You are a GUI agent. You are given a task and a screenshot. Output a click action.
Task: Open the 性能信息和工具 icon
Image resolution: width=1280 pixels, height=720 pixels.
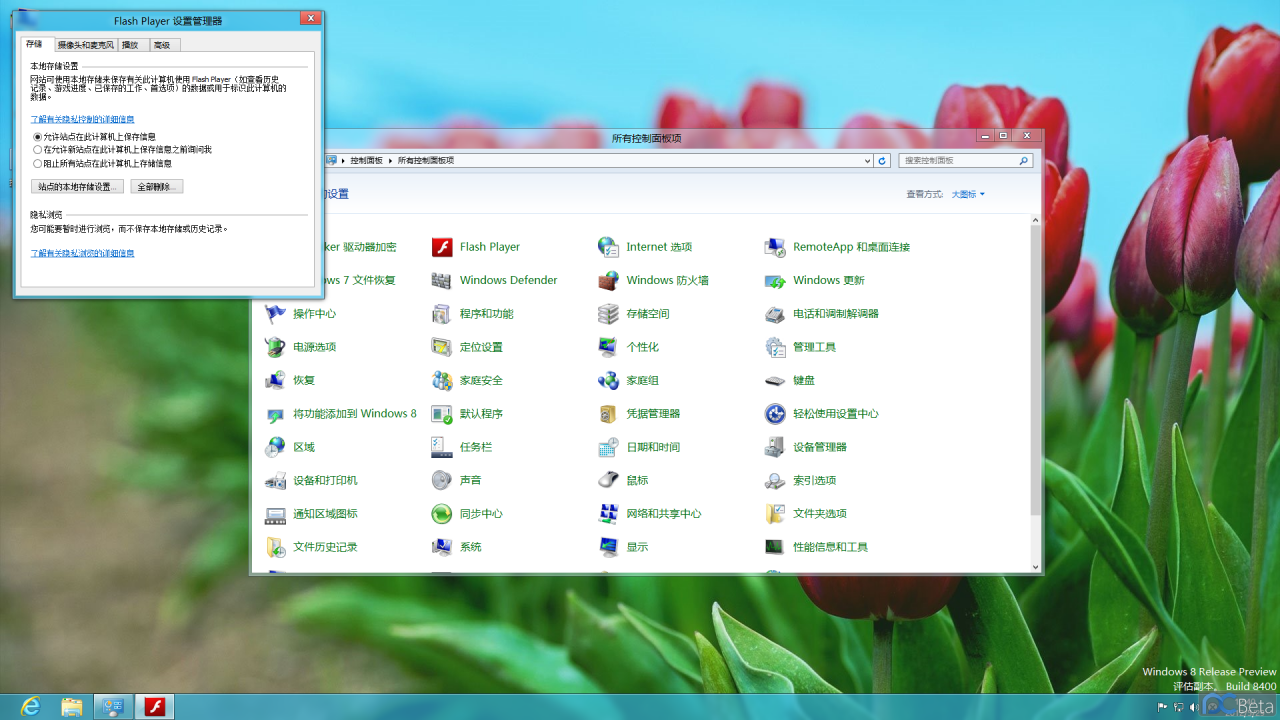coord(775,547)
